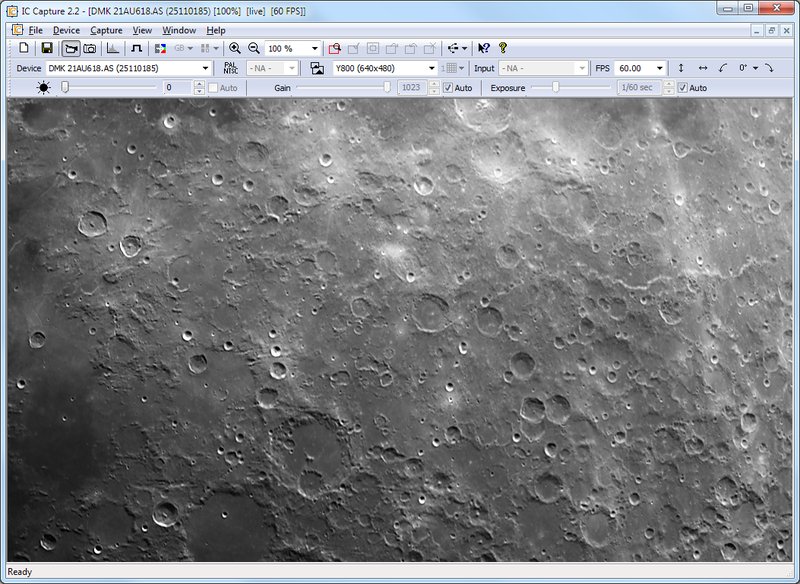Open the Help menu
Screen dimensions: 800x584
[216, 31]
